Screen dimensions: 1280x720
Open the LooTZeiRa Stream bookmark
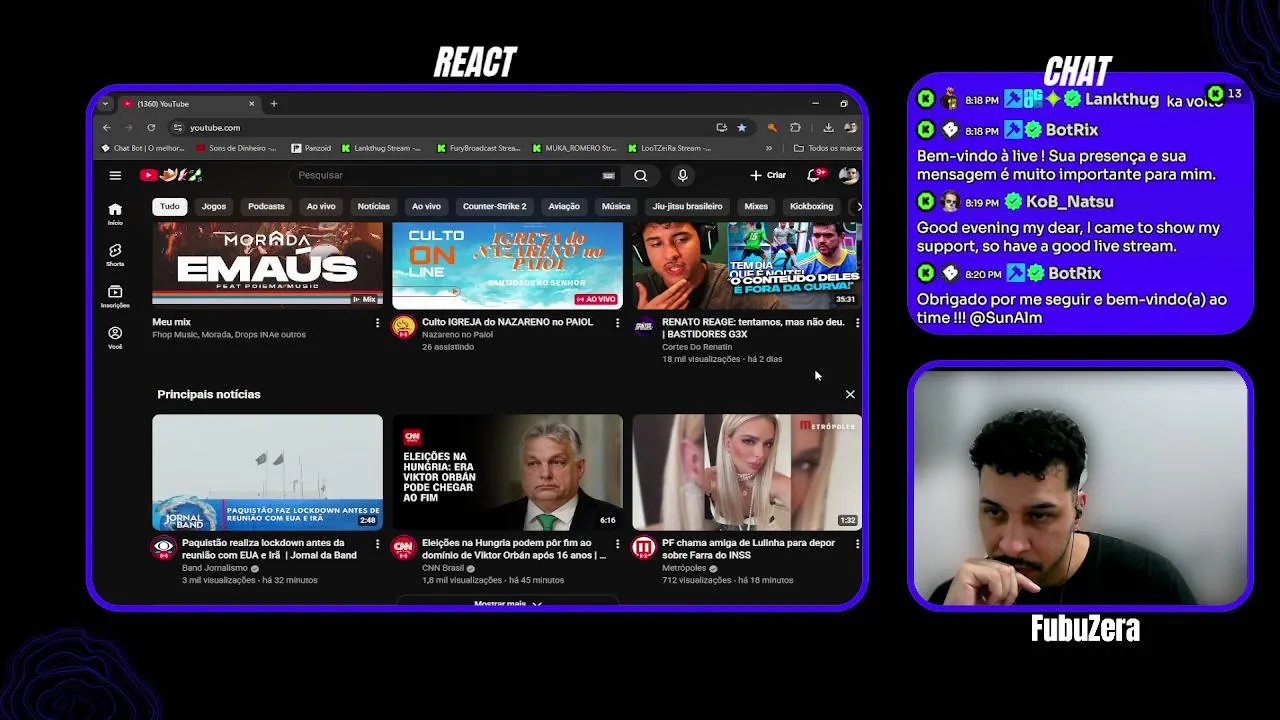[670, 148]
